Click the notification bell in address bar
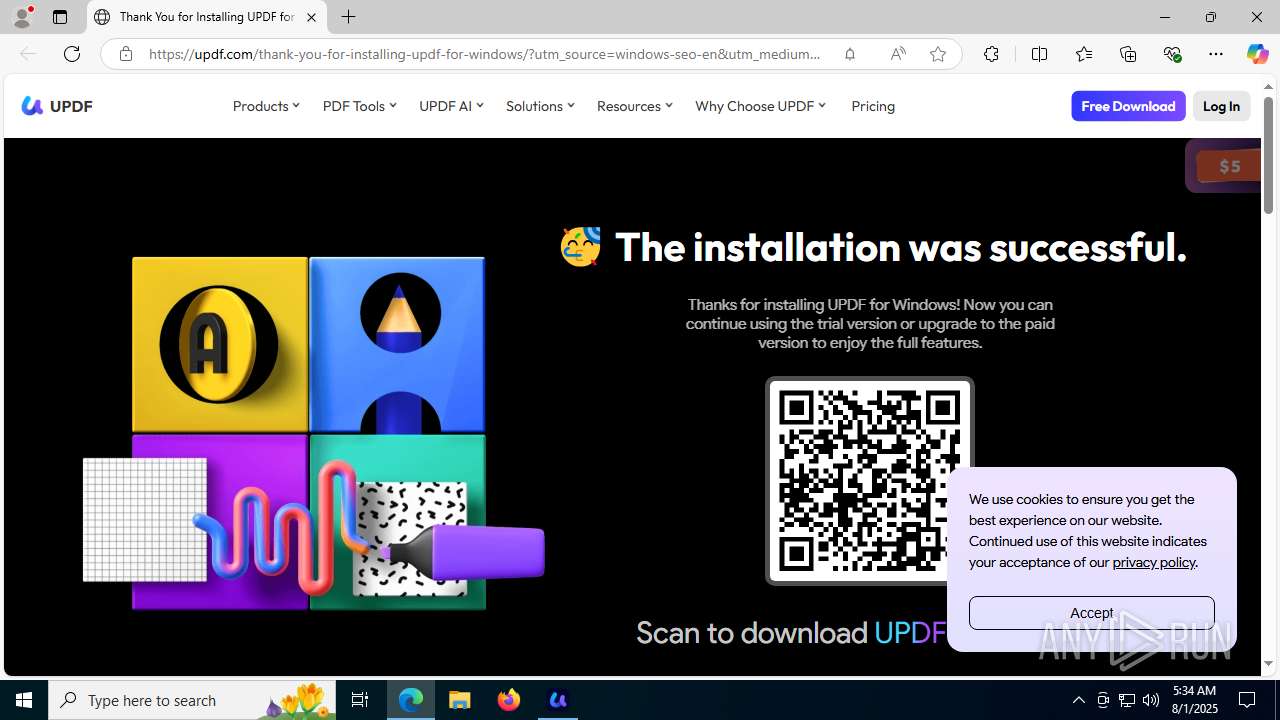1280x720 pixels. [x=850, y=54]
